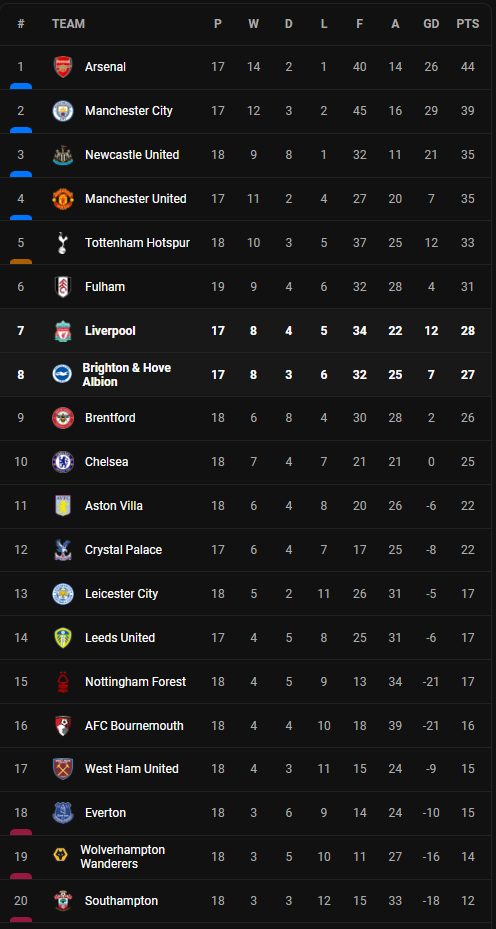Click the Nottingham Forest tree logo

[x=62, y=681]
